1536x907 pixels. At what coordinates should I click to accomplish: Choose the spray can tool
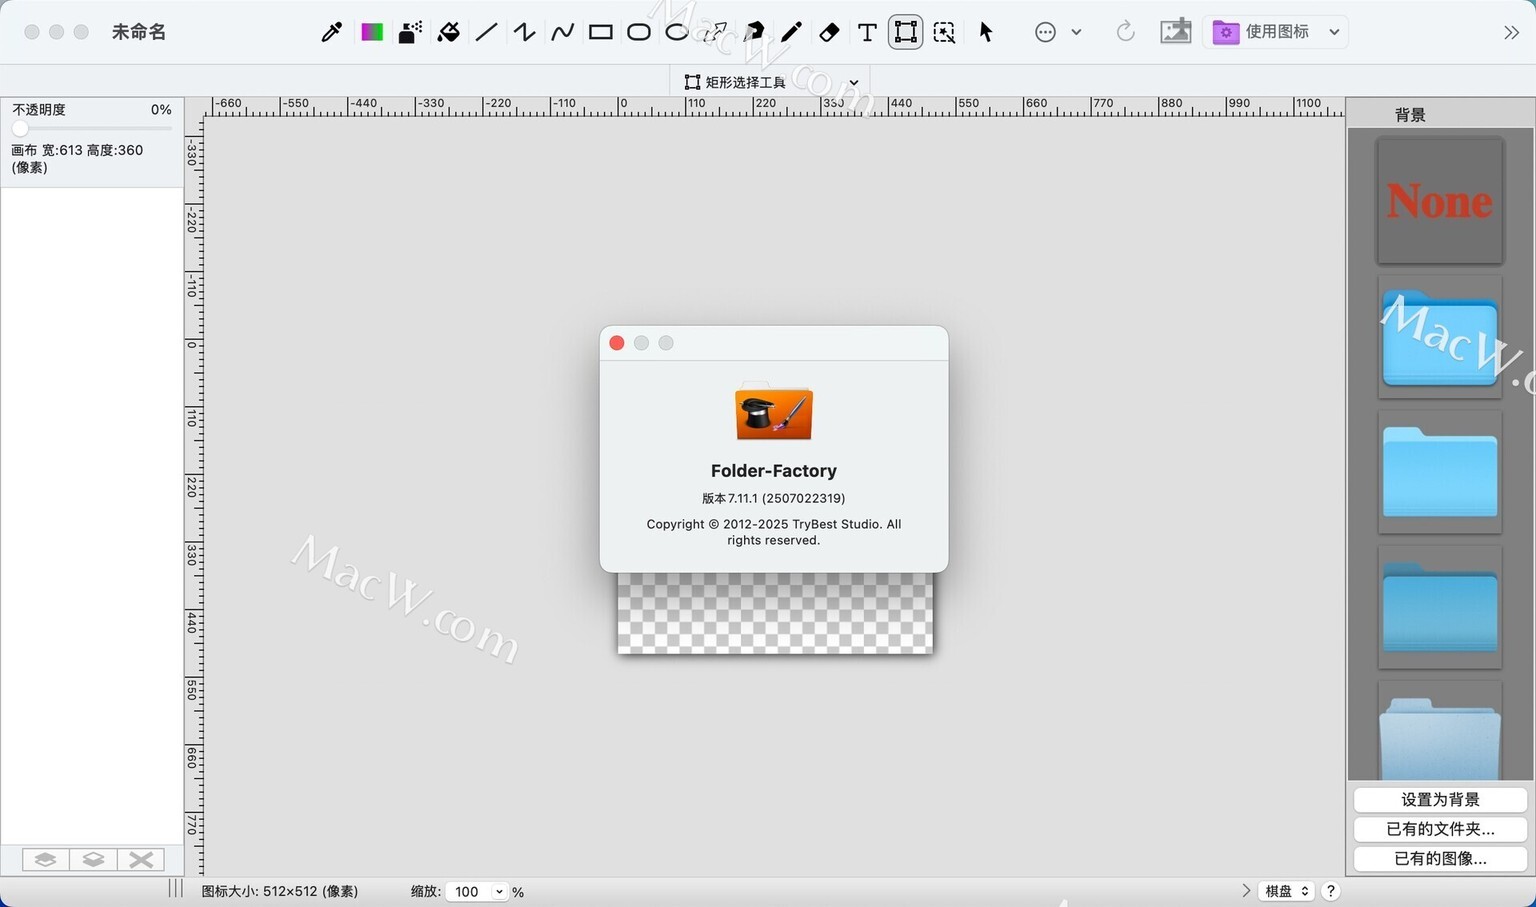coord(410,32)
